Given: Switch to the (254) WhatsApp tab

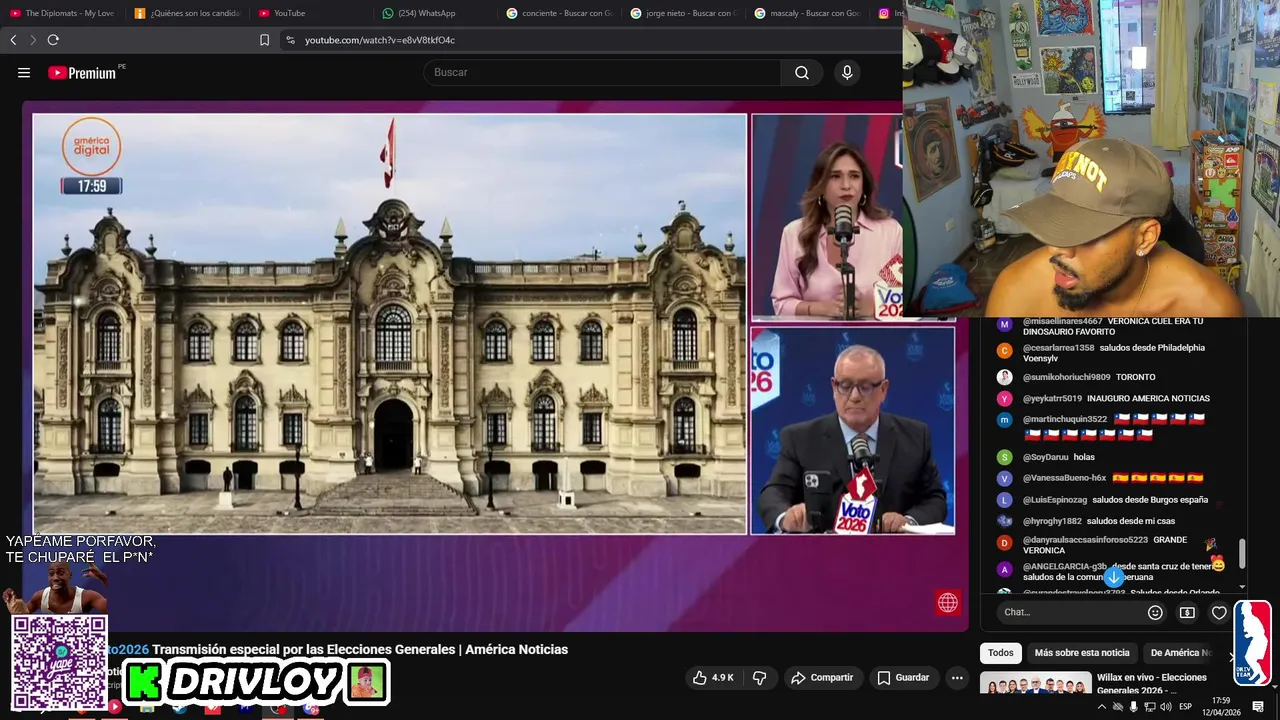Looking at the screenshot, I should (435, 13).
